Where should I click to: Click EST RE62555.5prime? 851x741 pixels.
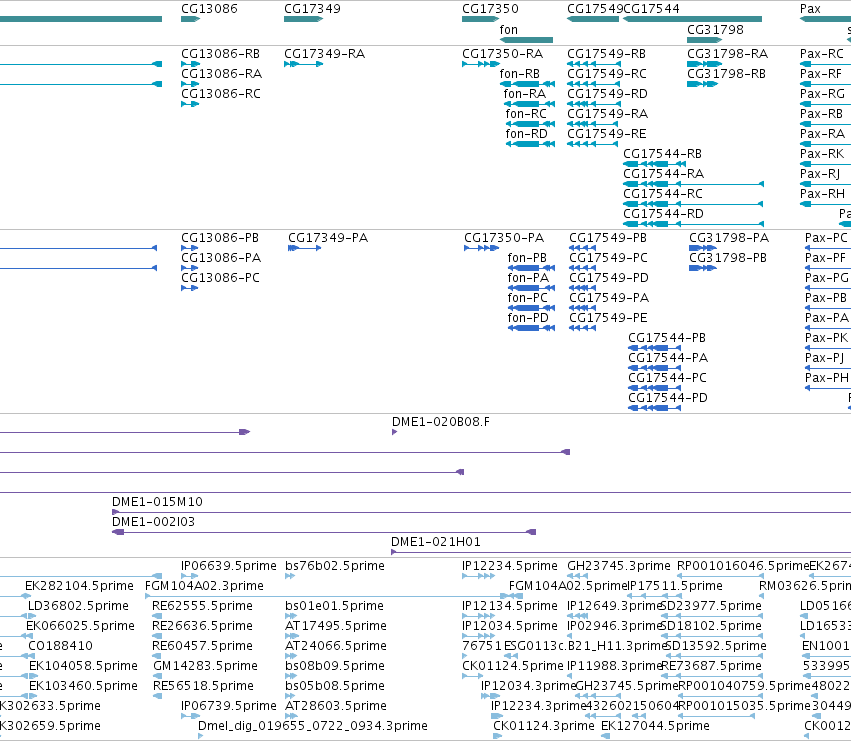tap(202, 606)
